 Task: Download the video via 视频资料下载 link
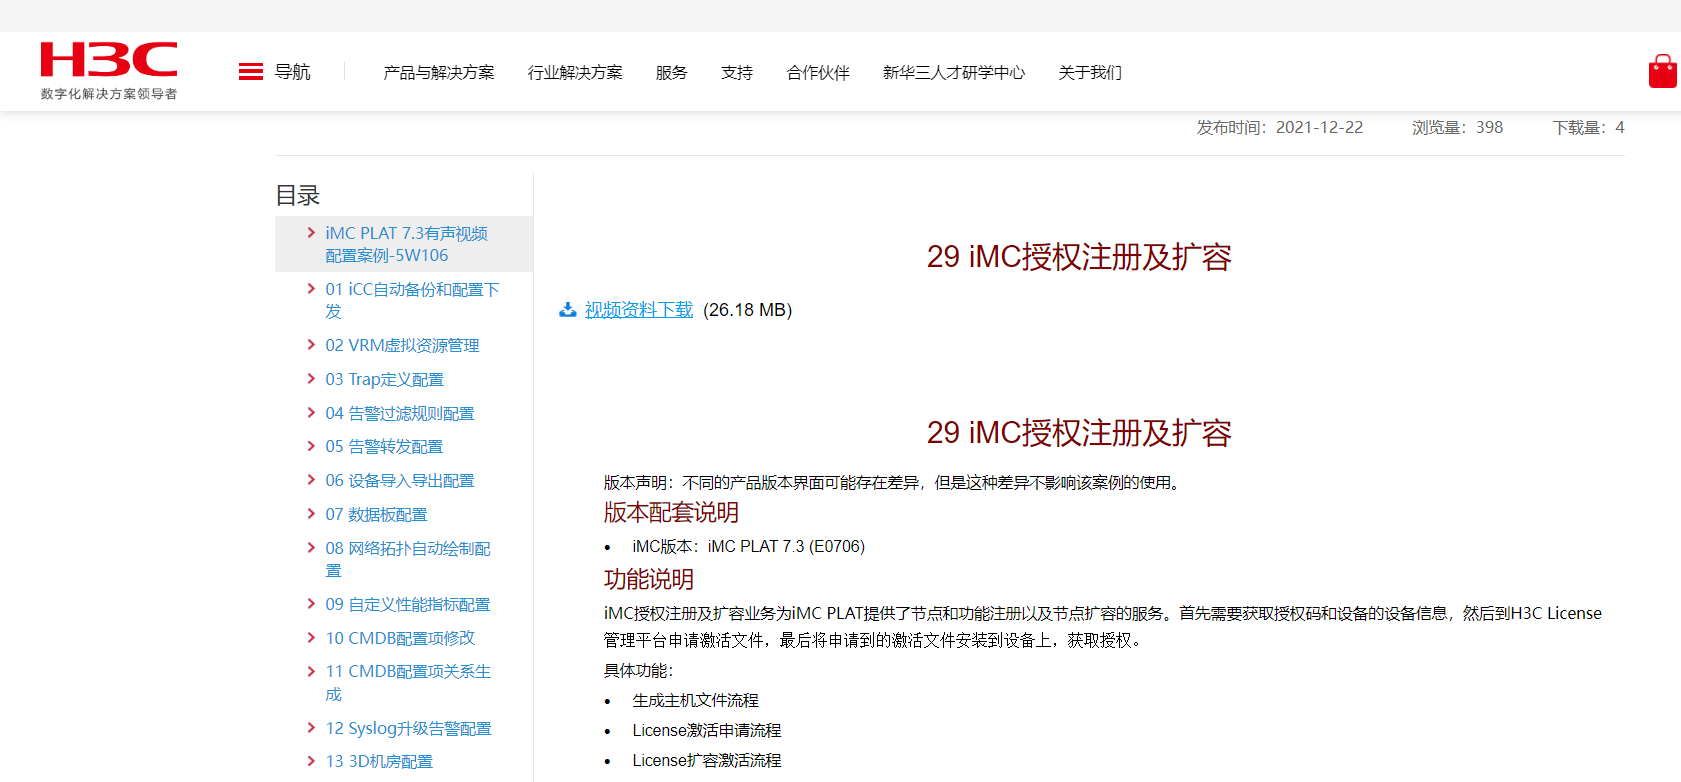pos(639,310)
